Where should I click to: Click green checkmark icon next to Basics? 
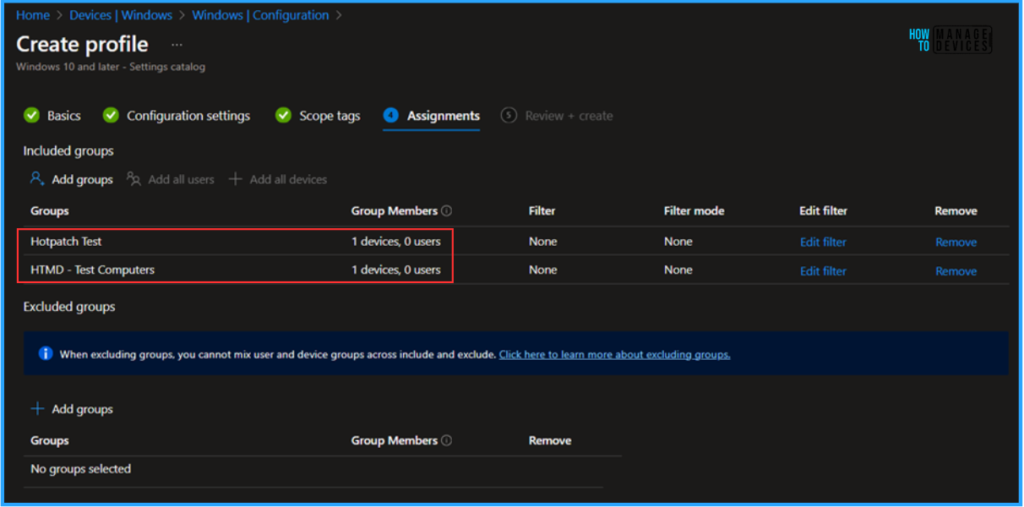pyautogui.click(x=31, y=116)
